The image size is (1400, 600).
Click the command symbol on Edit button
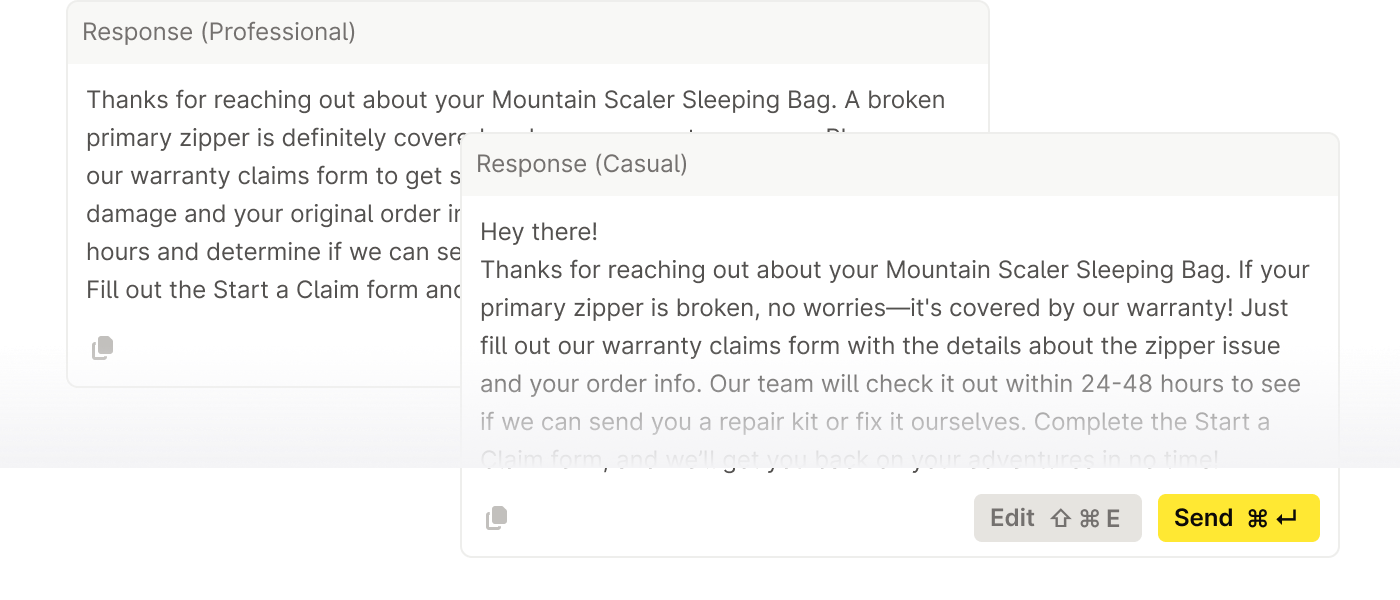[x=1089, y=518]
